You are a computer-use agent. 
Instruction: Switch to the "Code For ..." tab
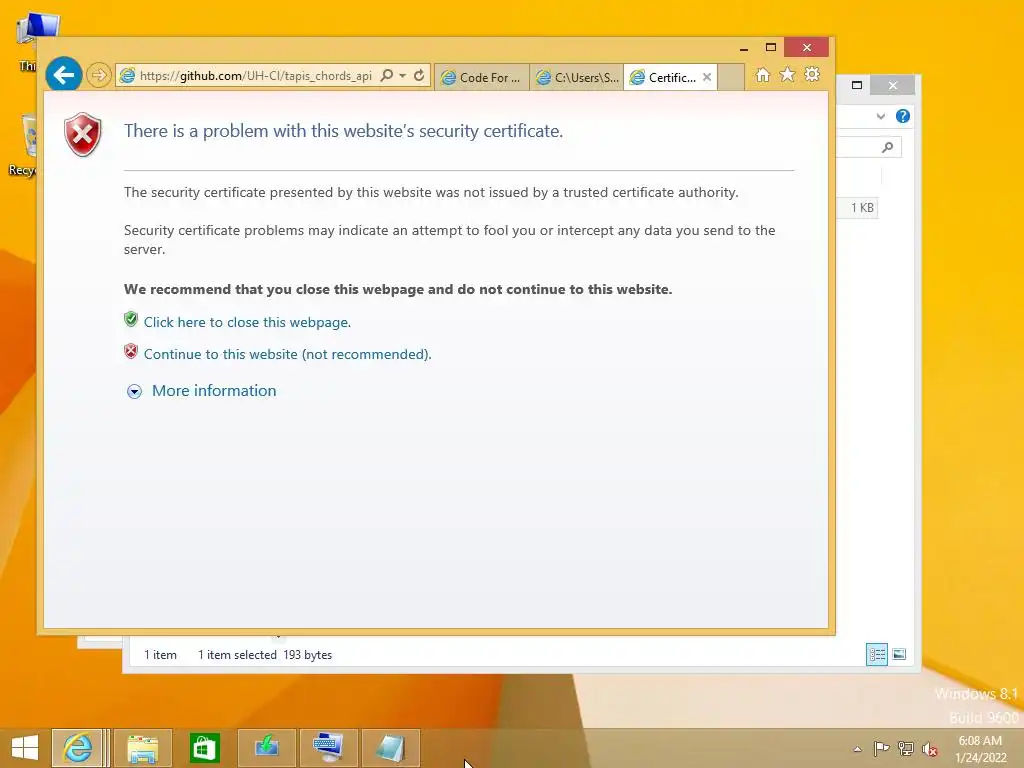point(482,78)
